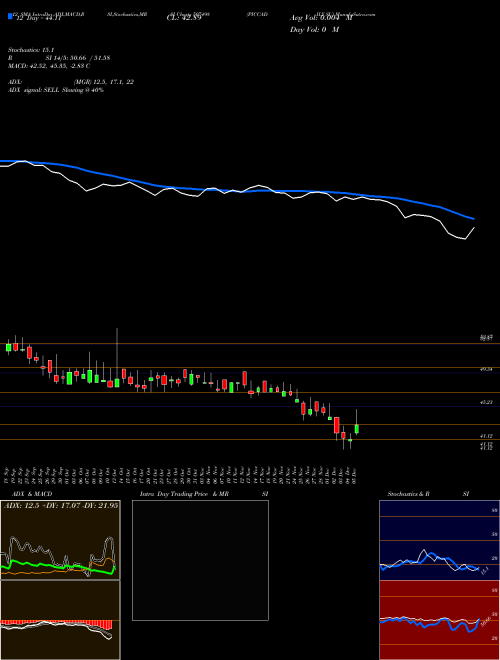Click the ADX +DY -DY values header
The height and width of the screenshot is (660, 500).
click(61, 506)
